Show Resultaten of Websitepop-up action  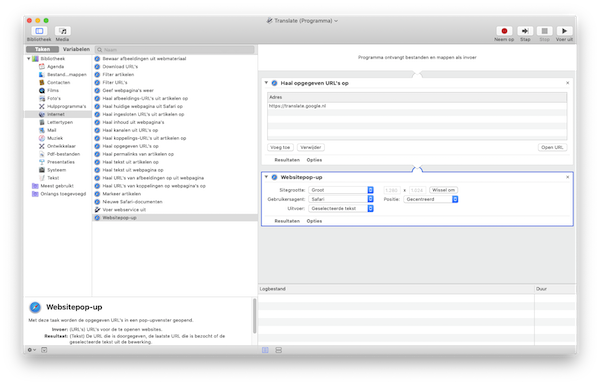click(x=287, y=221)
